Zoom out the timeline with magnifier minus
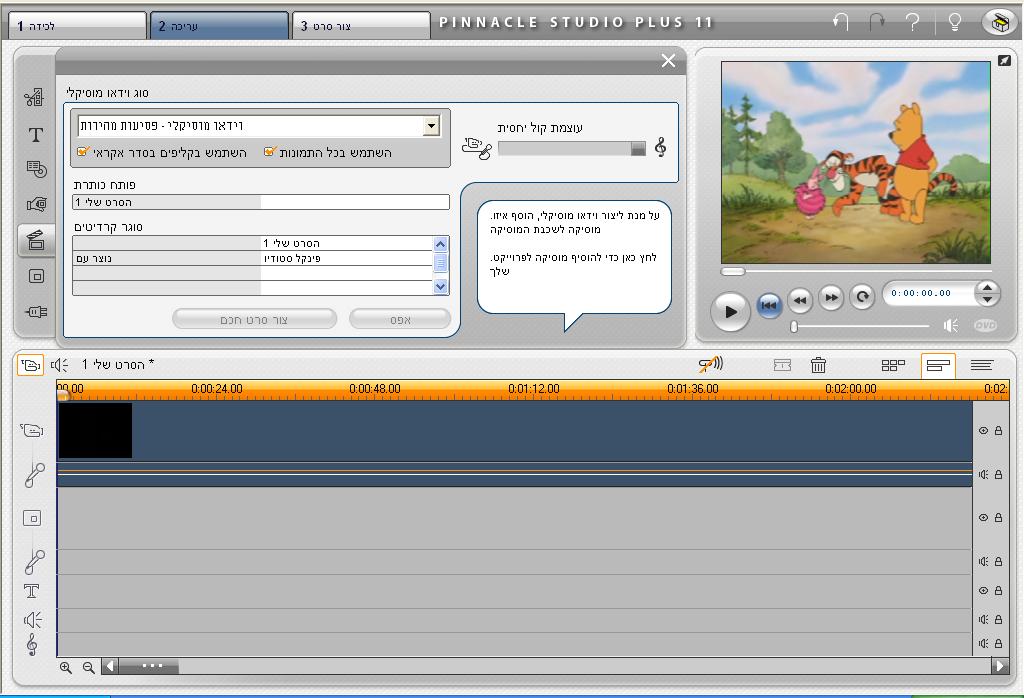This screenshot has height=698, width=1024. [x=88, y=667]
